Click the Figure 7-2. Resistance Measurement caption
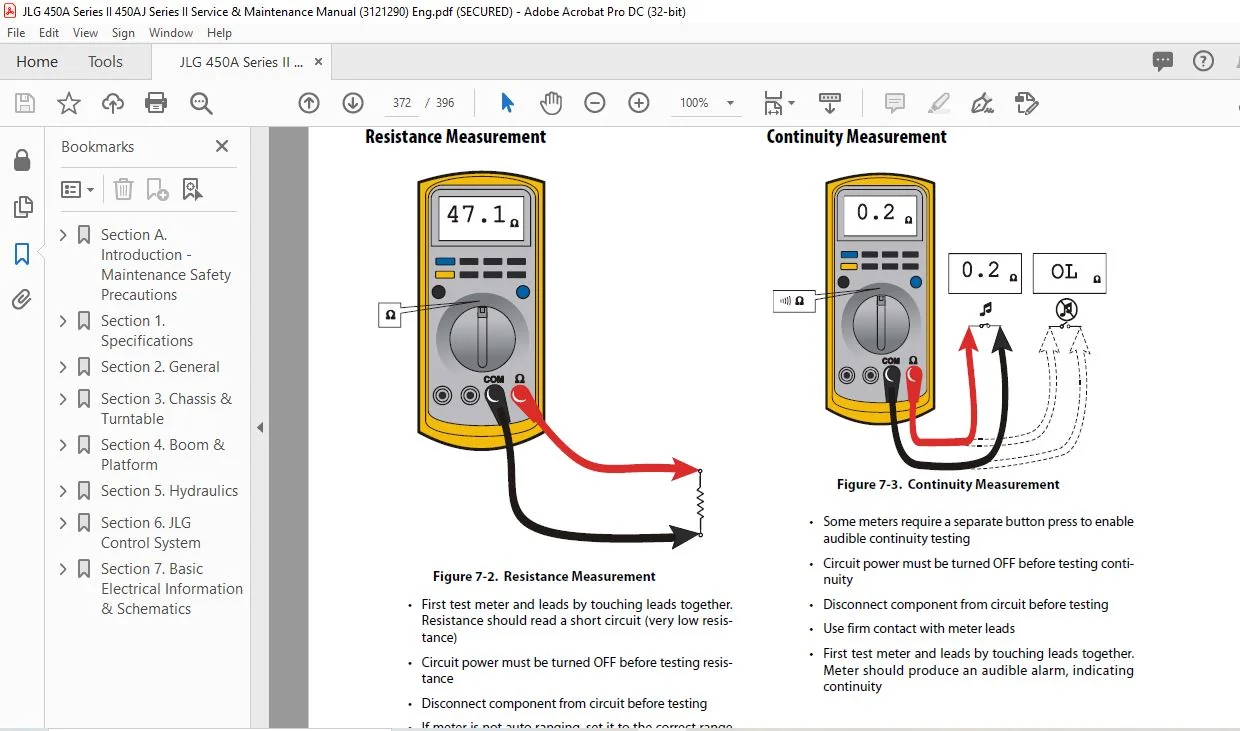Viewport: 1240px width, 731px height. click(544, 576)
